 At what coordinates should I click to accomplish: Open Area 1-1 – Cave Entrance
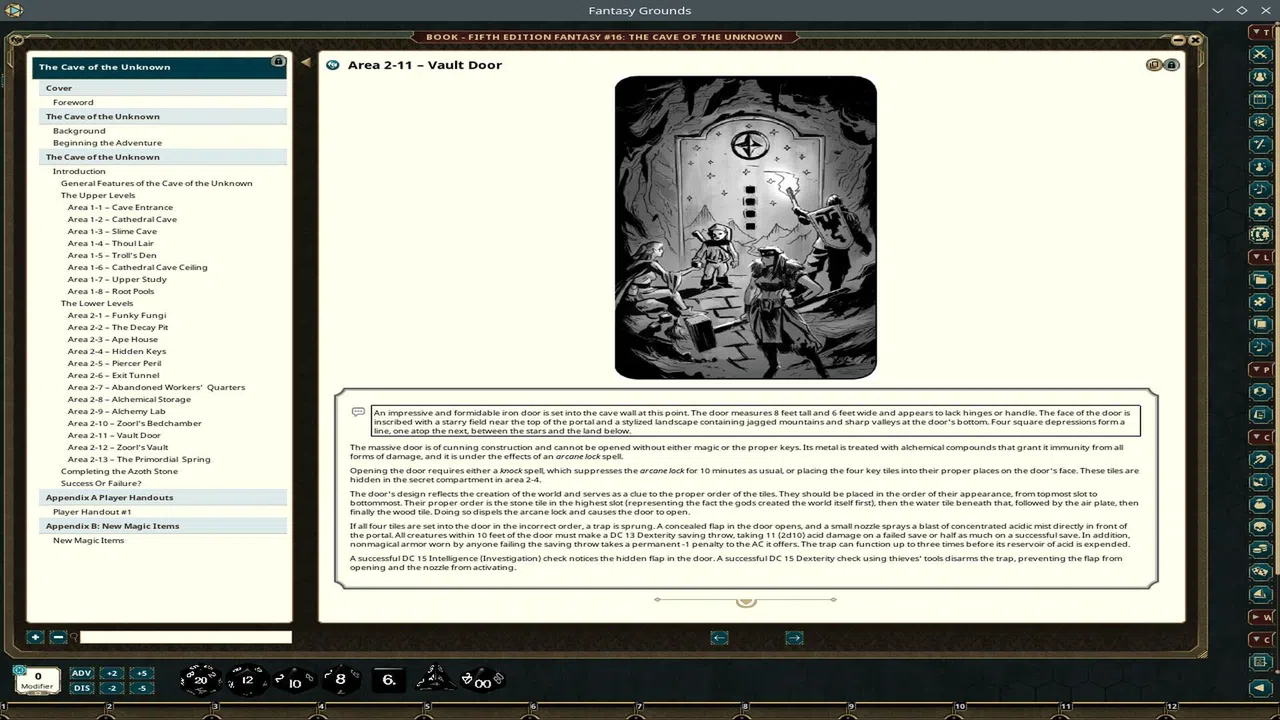tap(120, 207)
